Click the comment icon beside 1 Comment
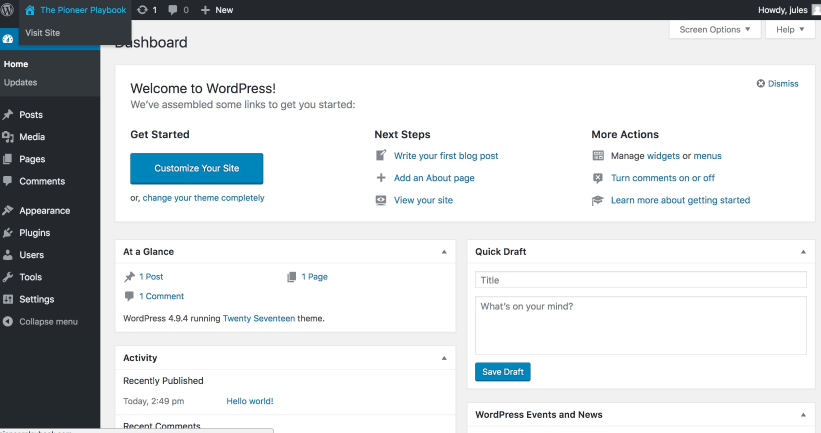 129,296
